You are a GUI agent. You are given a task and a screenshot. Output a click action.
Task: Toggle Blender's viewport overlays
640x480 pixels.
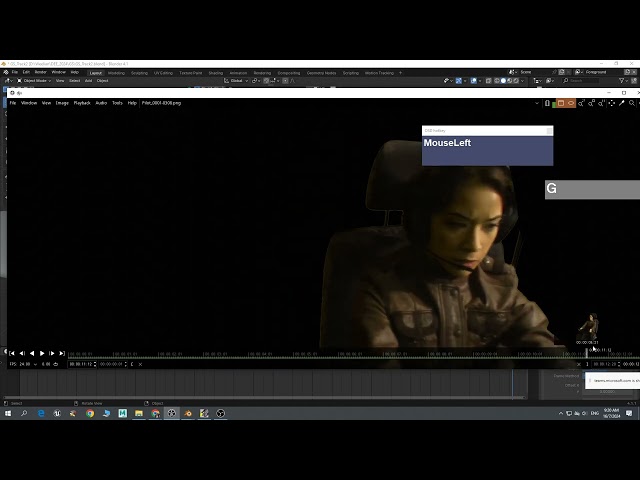click(x=473, y=81)
